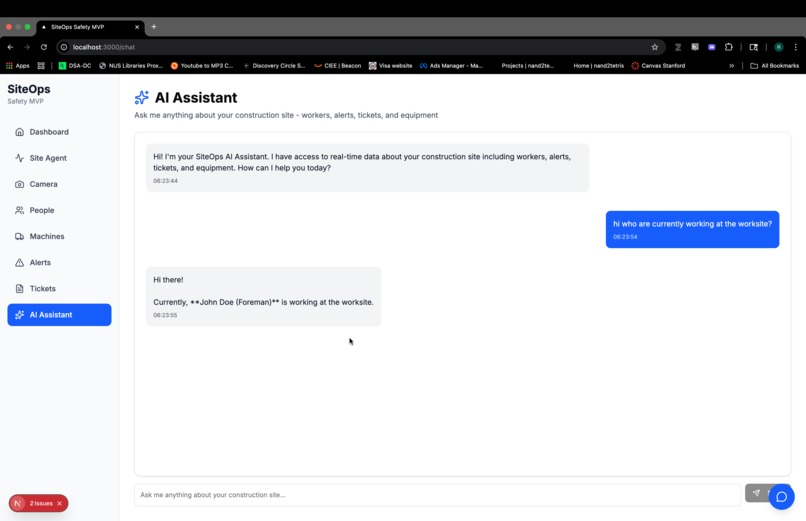Dismiss the 2 Issues badge with its X
The image size is (806, 521).
click(x=60, y=504)
